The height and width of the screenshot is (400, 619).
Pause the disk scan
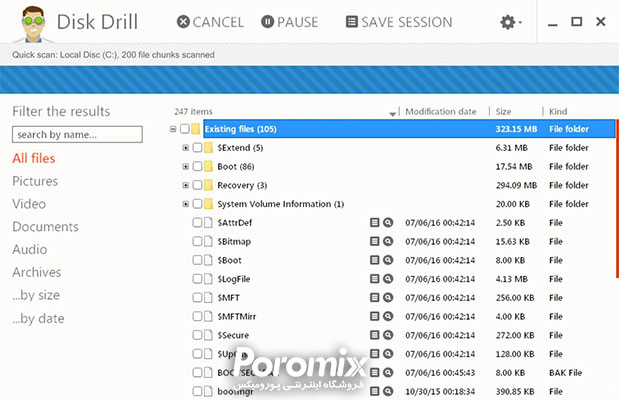coord(289,22)
